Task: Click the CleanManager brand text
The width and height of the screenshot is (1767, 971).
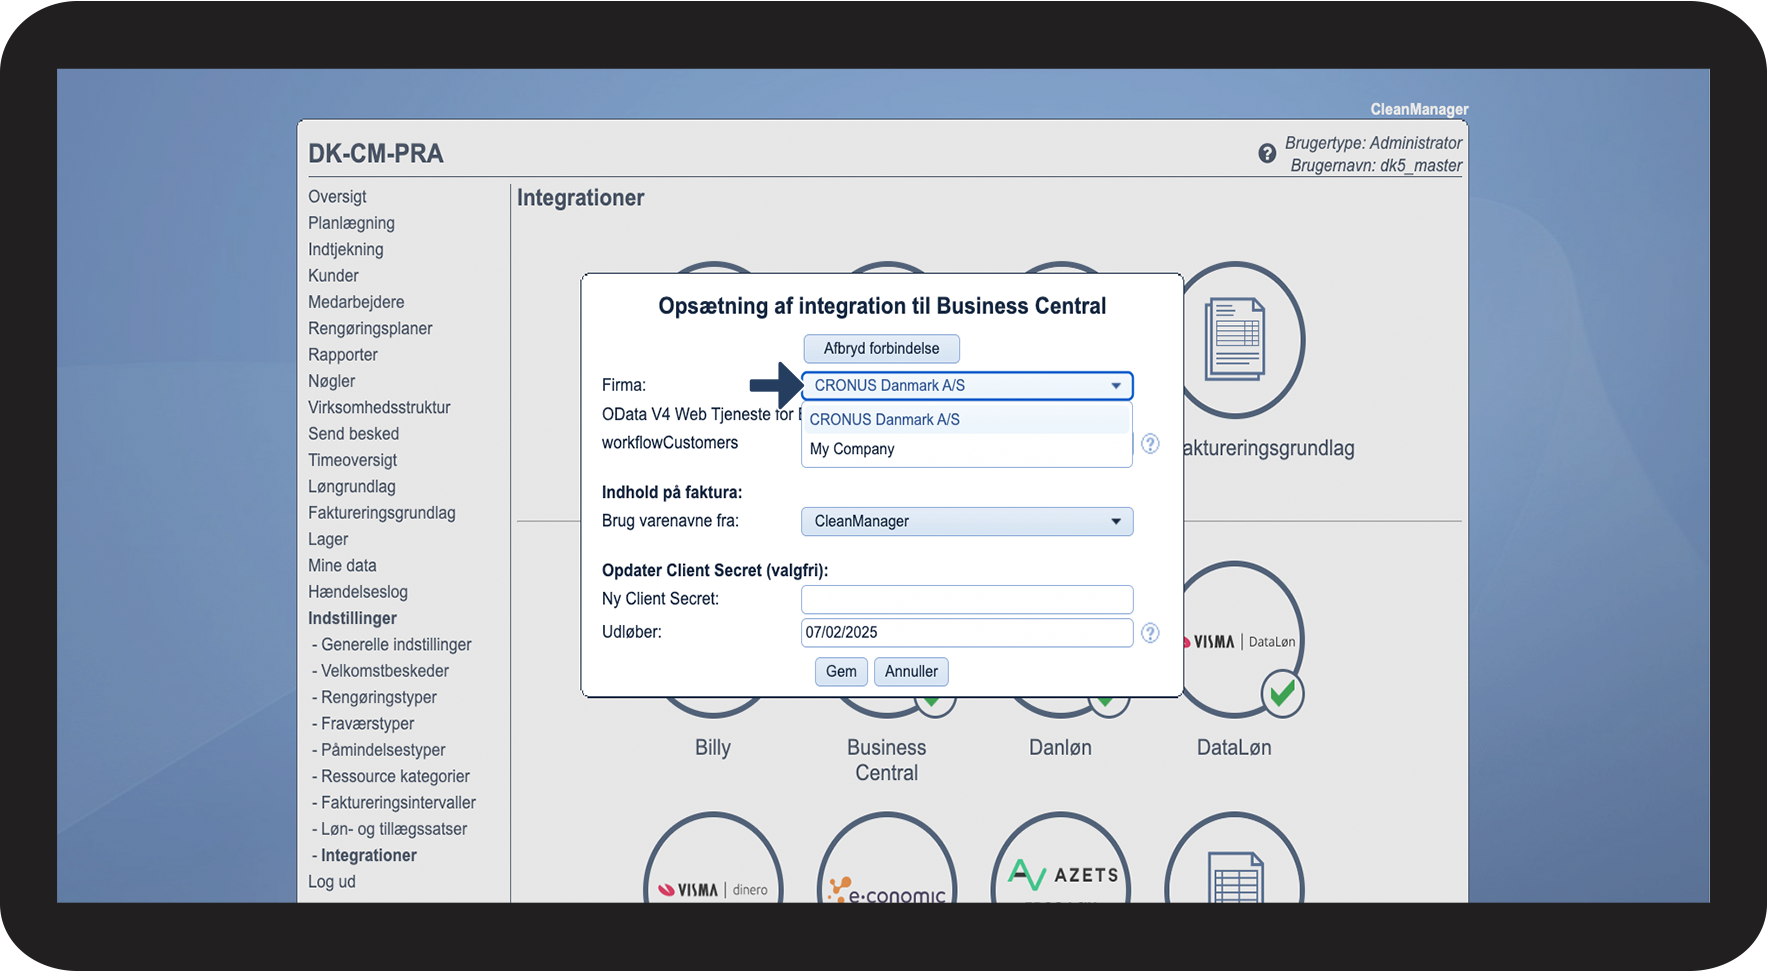Action: (x=1419, y=110)
